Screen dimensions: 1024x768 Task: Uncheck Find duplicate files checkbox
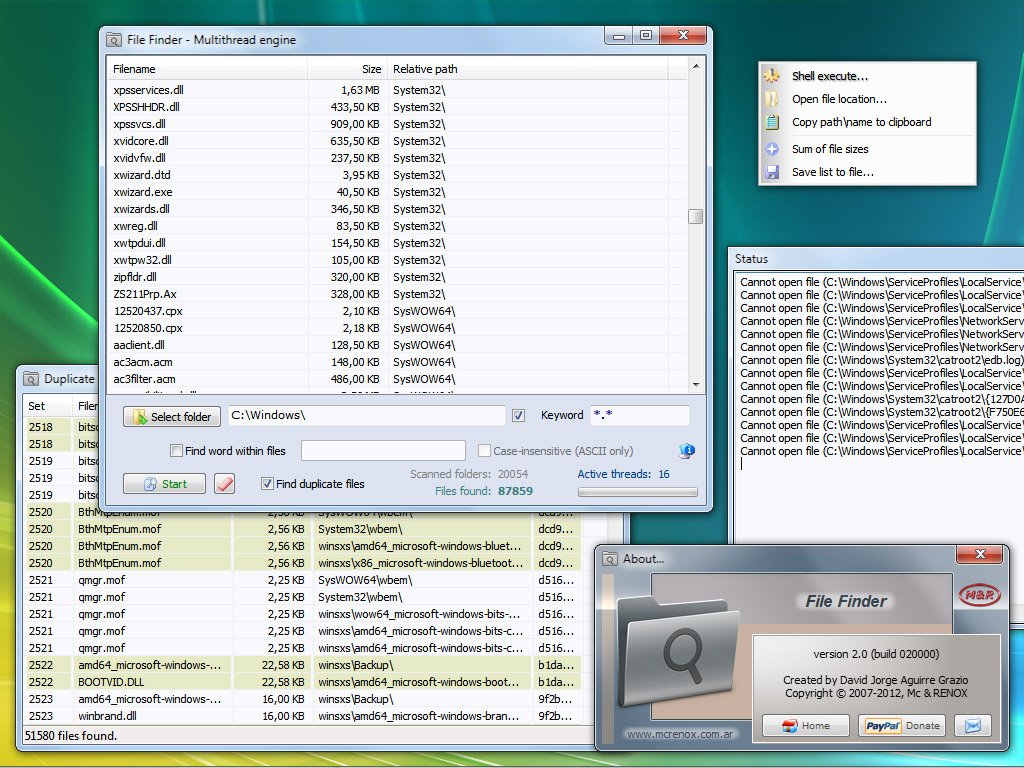[266, 484]
